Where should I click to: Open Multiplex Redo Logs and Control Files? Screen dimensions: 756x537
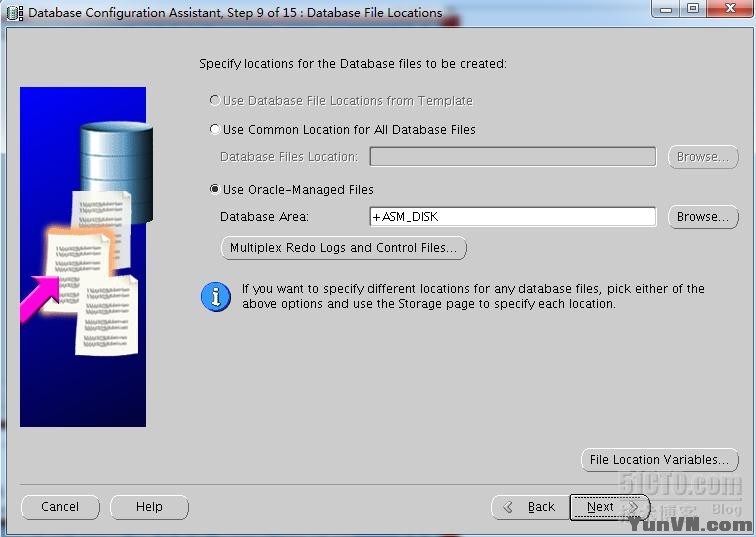click(343, 248)
